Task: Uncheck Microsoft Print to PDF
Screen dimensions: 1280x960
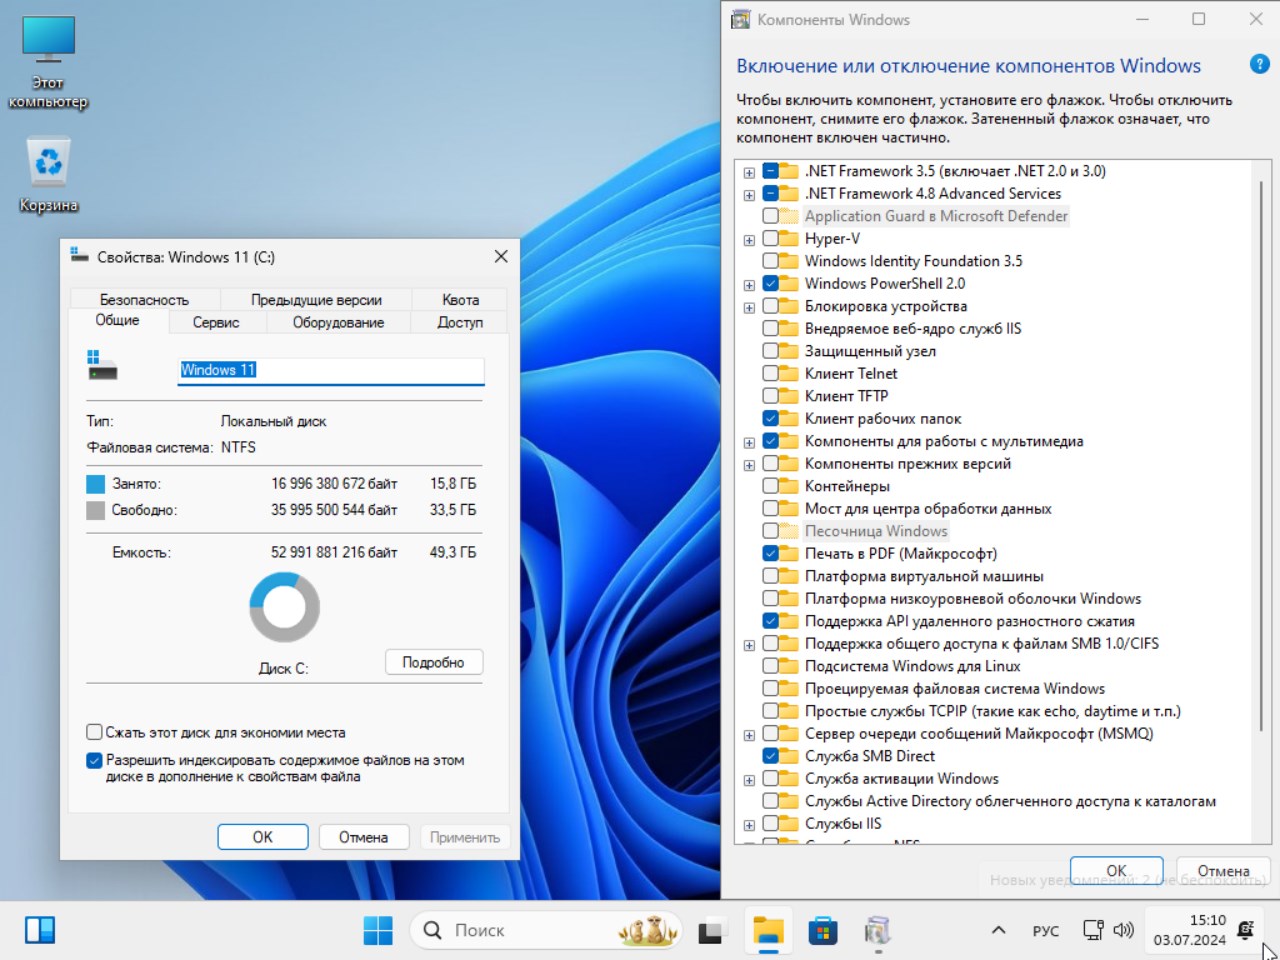Action: [x=770, y=554]
